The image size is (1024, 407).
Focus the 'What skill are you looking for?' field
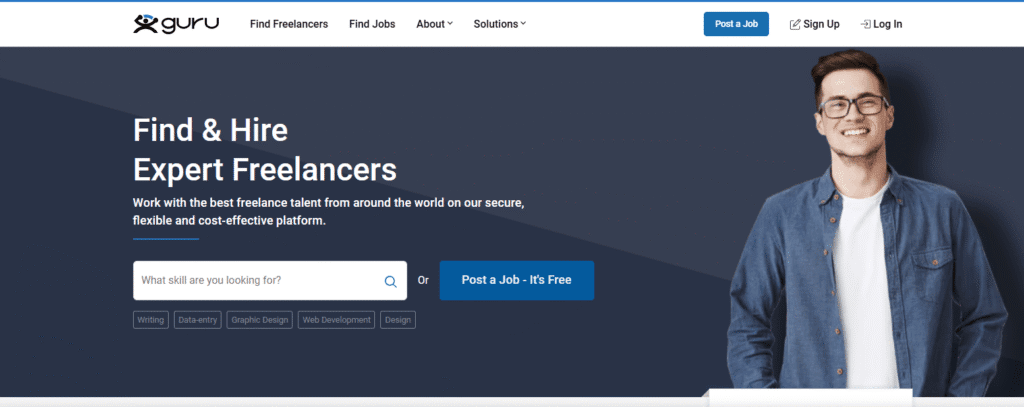[258, 281]
